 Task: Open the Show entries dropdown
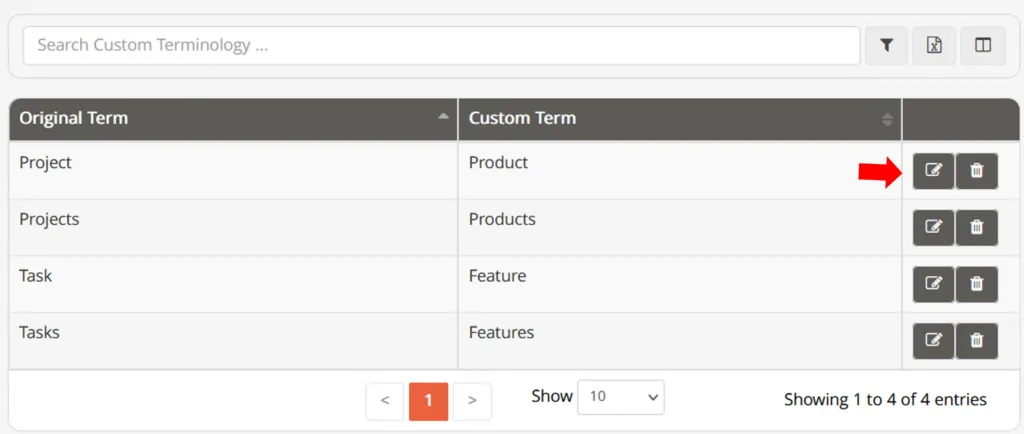(620, 397)
